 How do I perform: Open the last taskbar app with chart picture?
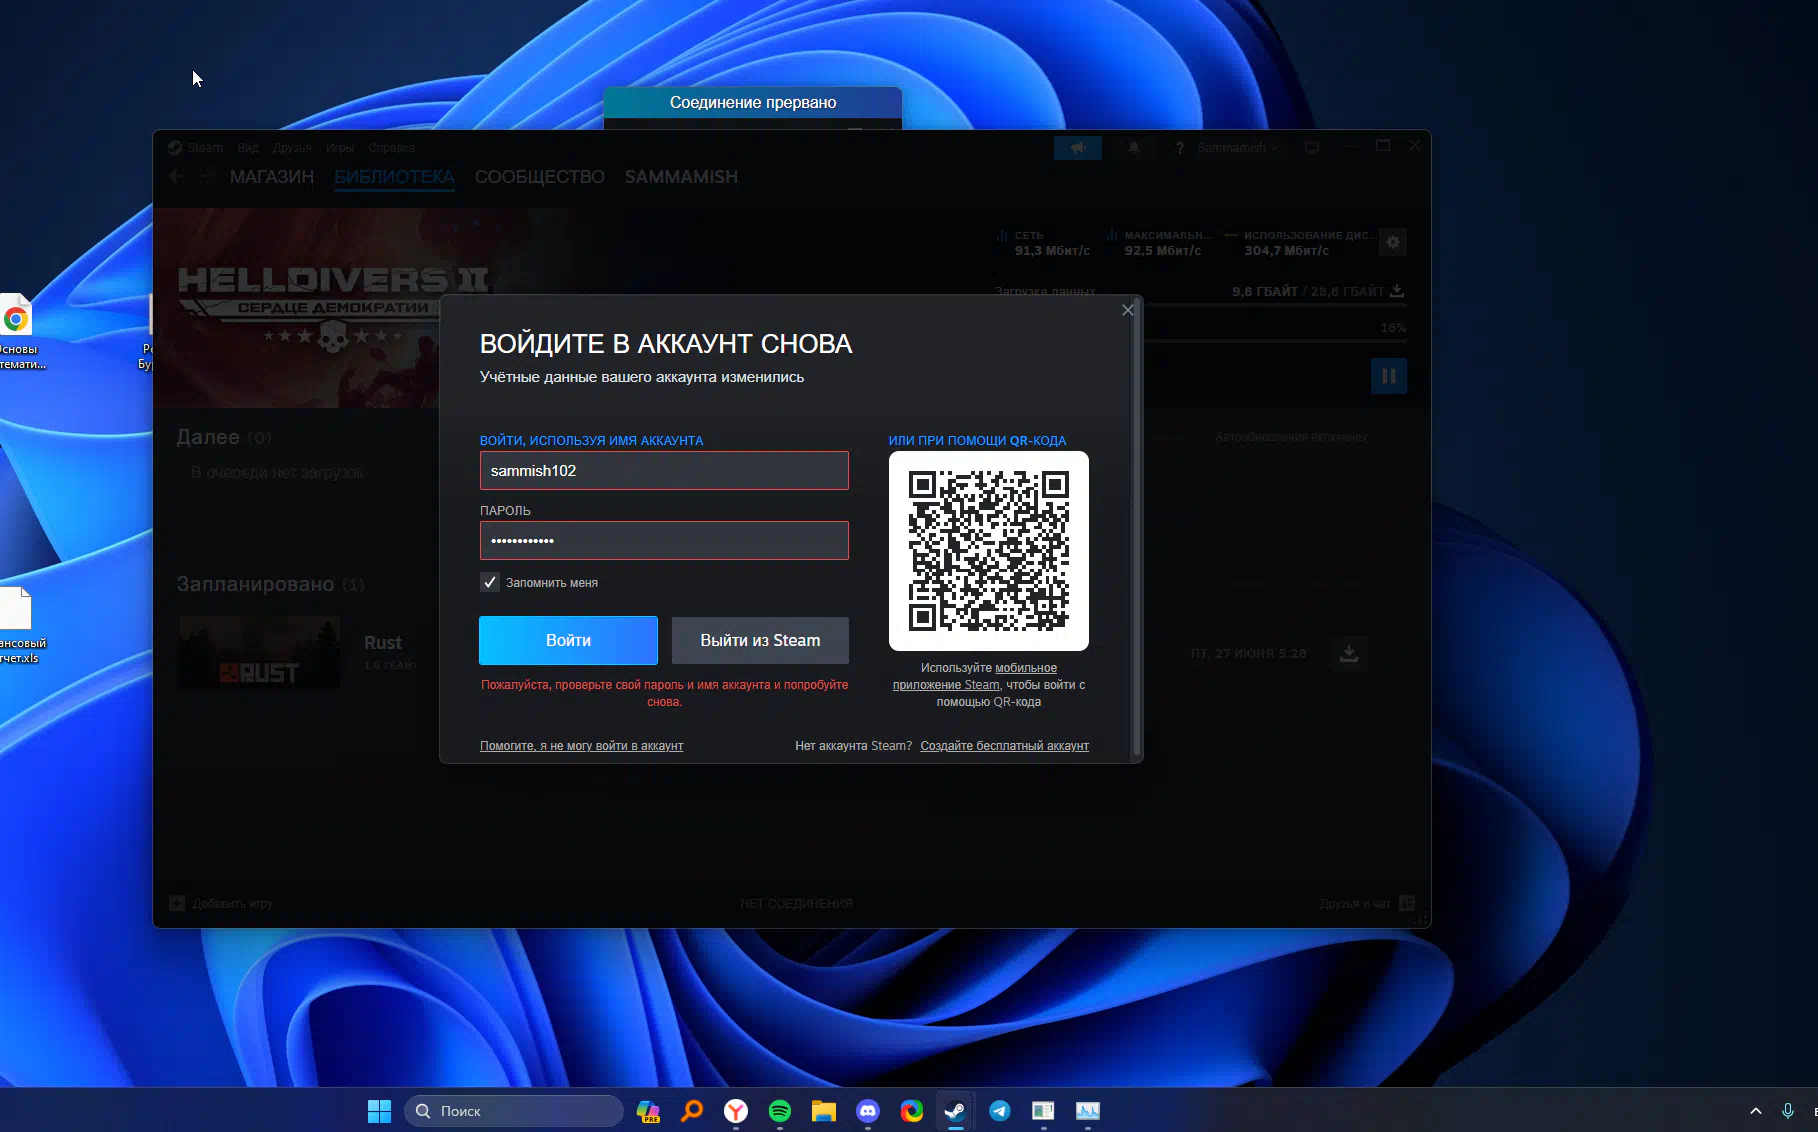(1088, 1111)
